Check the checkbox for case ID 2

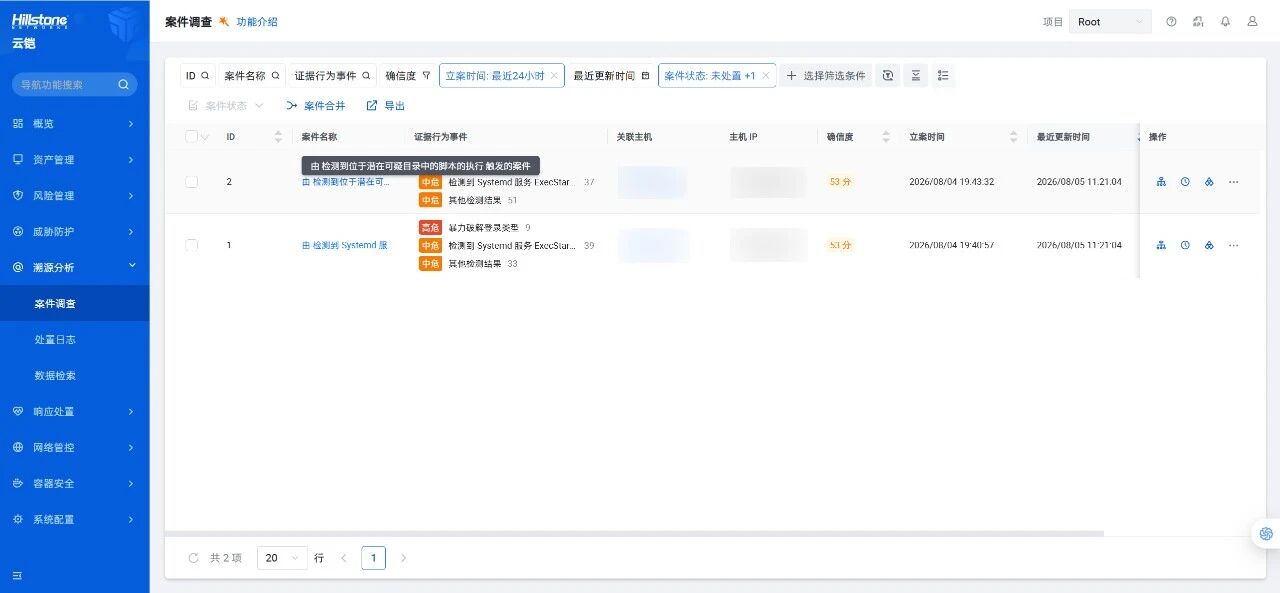click(x=191, y=182)
